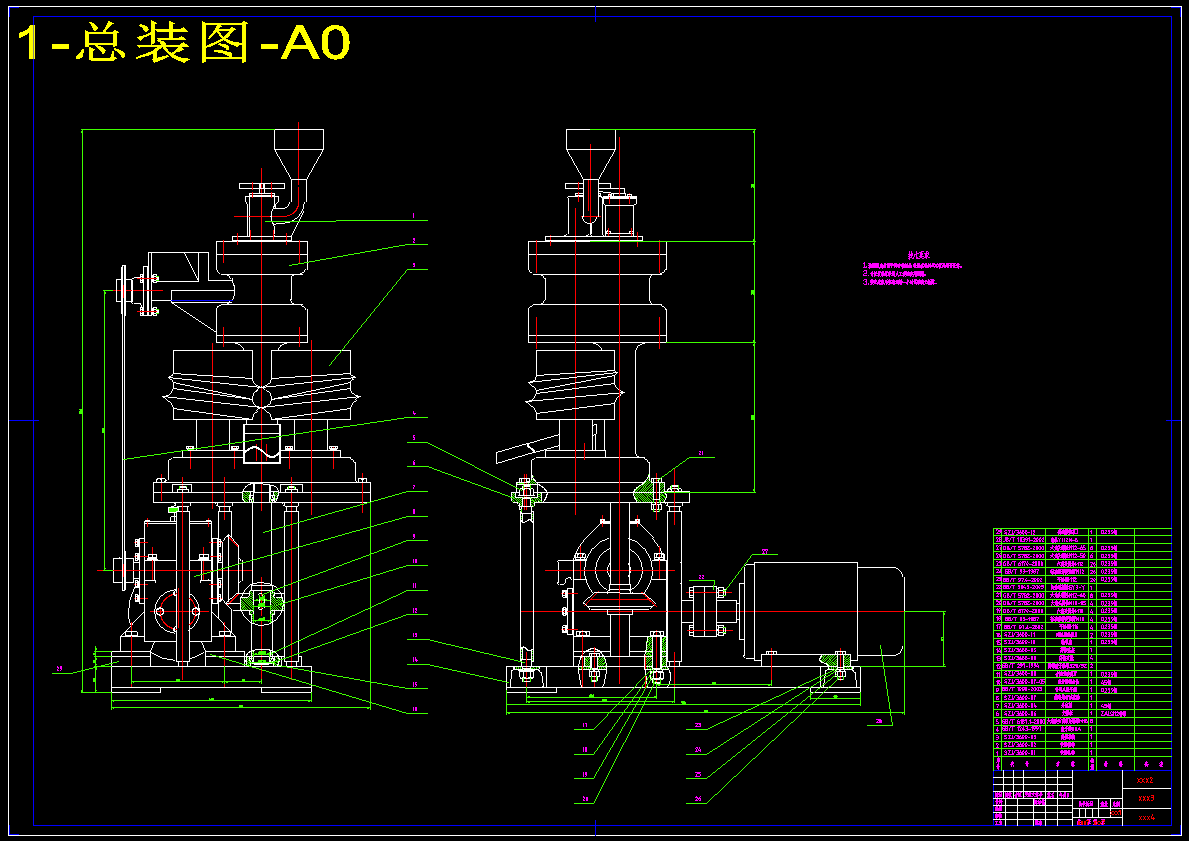Pick part balloon number 5 label
1189x841 pixels.
click(414, 438)
